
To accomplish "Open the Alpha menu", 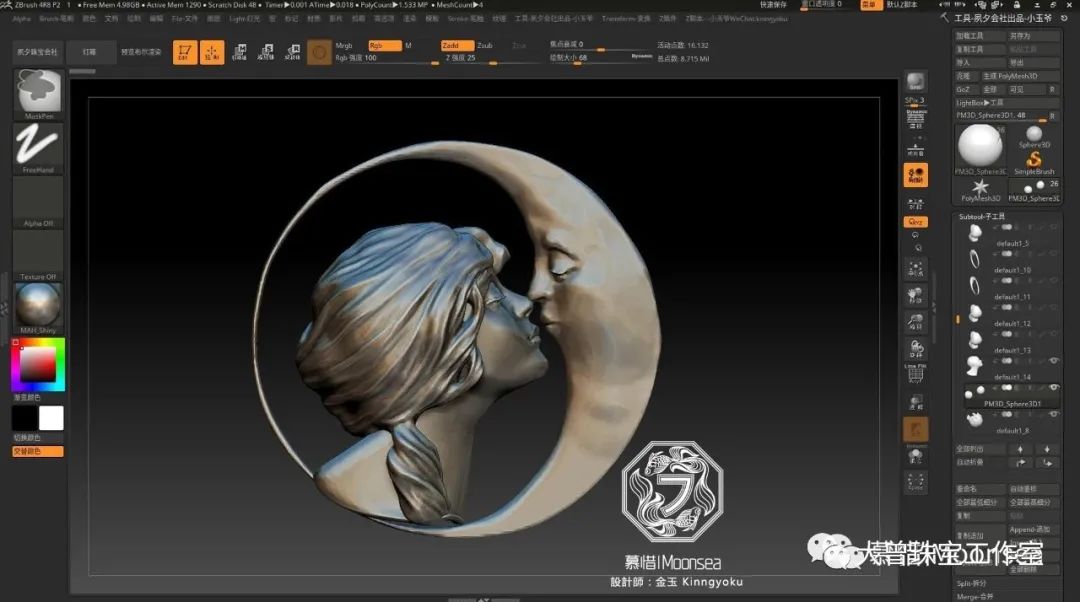I will [22, 19].
